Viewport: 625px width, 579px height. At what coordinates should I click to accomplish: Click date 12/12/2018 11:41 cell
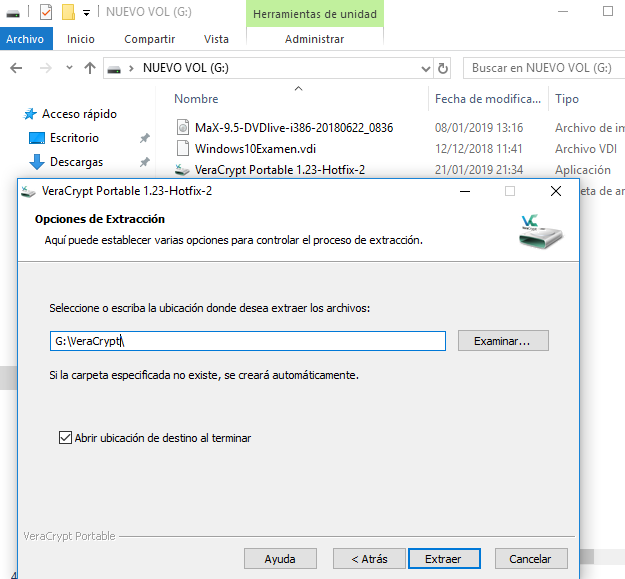(479, 149)
